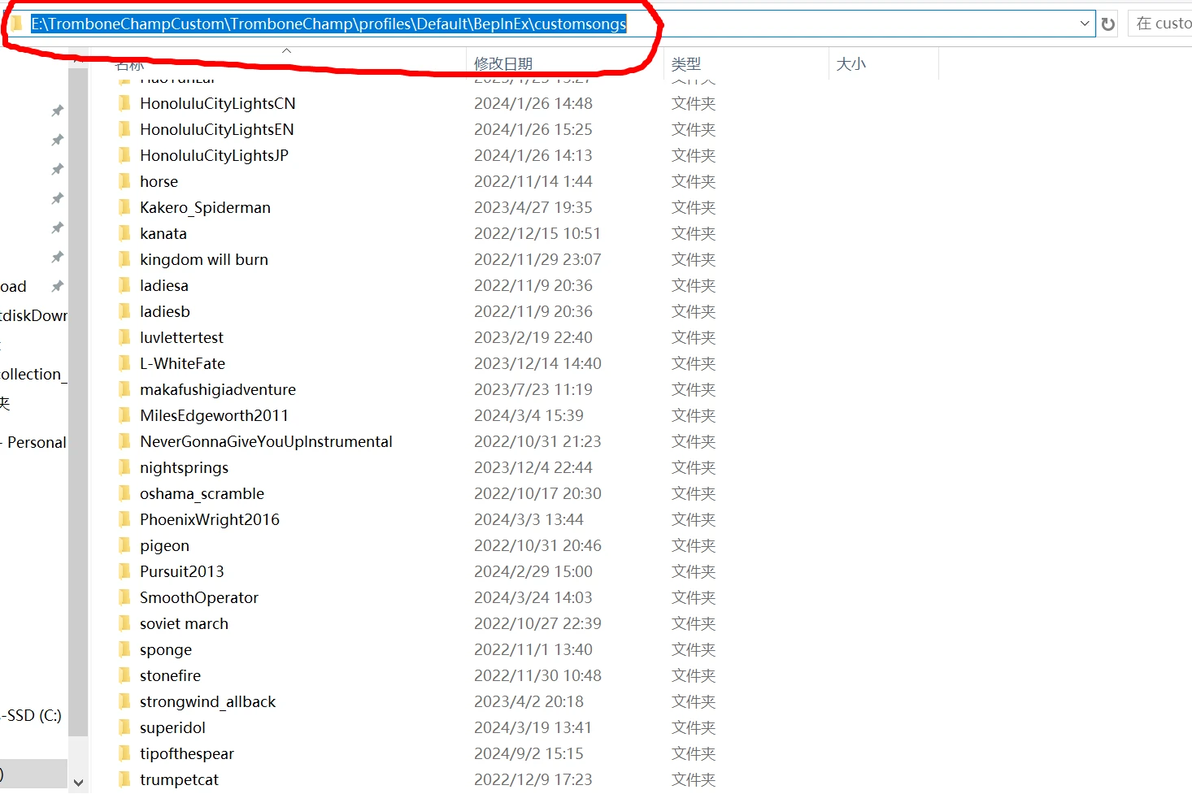Open the Personal item in navigation pane
Viewport: 1192px width, 807px height.
point(34,442)
